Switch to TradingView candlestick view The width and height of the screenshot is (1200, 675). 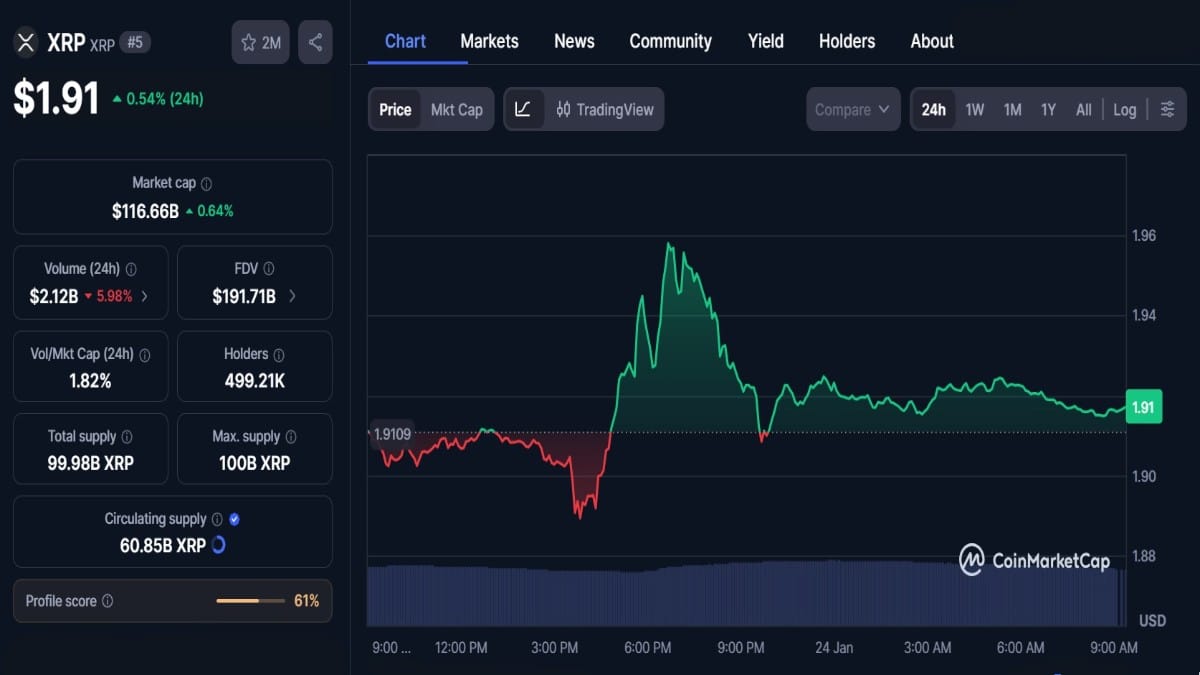(x=604, y=109)
